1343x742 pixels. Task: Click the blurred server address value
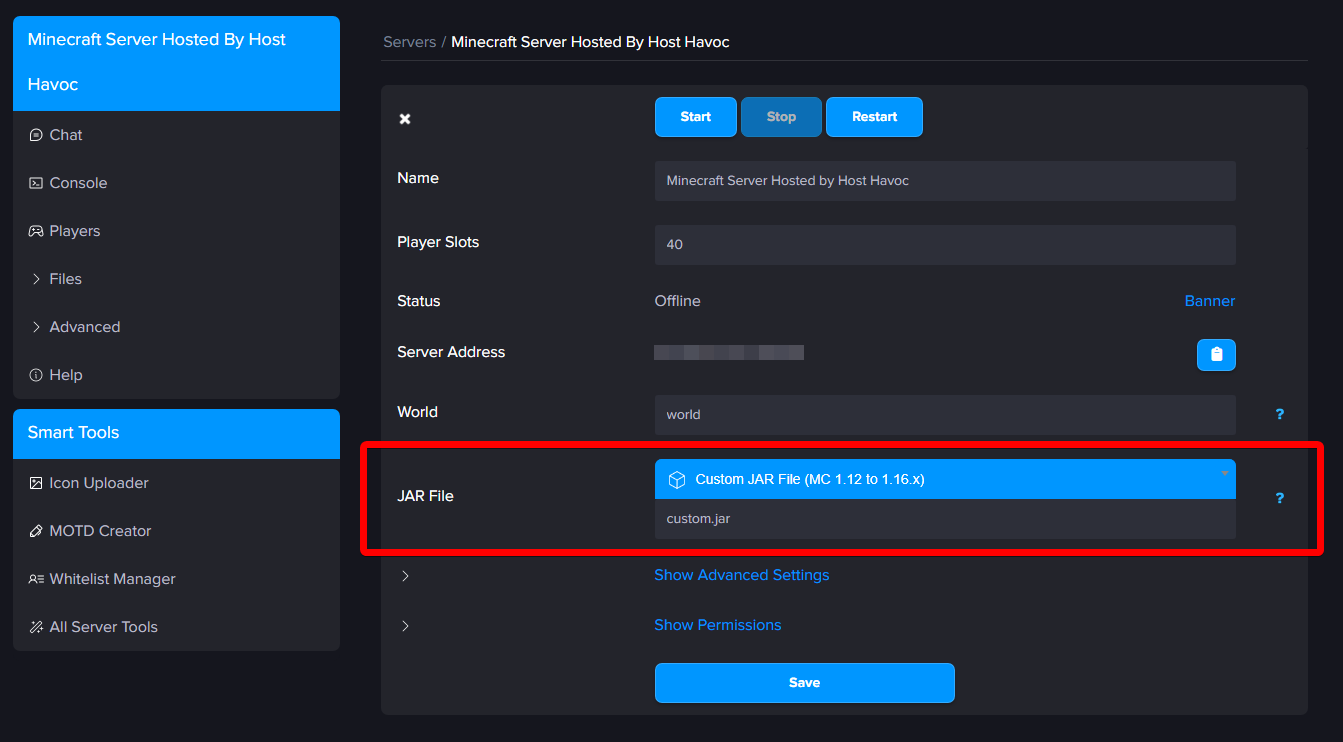729,352
